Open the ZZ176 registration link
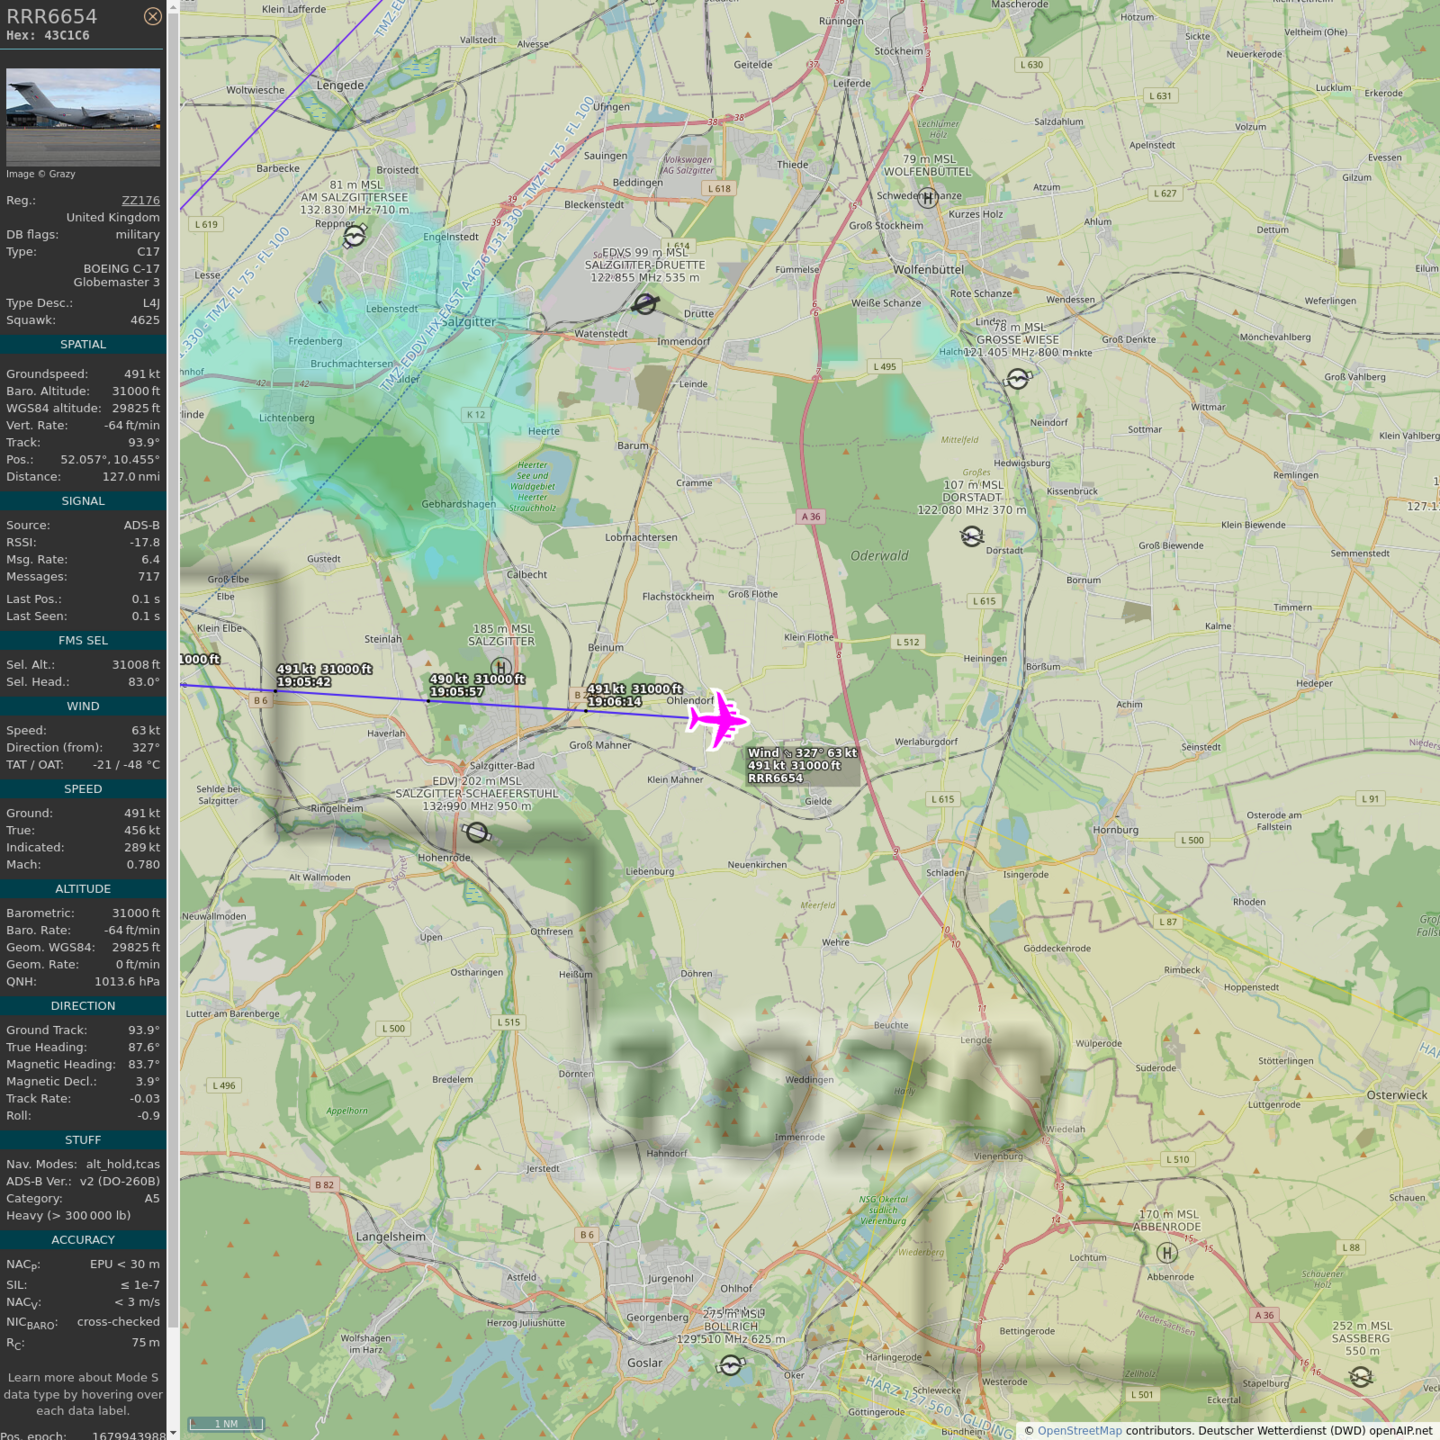Screen dimensions: 1440x1440 pyautogui.click(x=140, y=200)
